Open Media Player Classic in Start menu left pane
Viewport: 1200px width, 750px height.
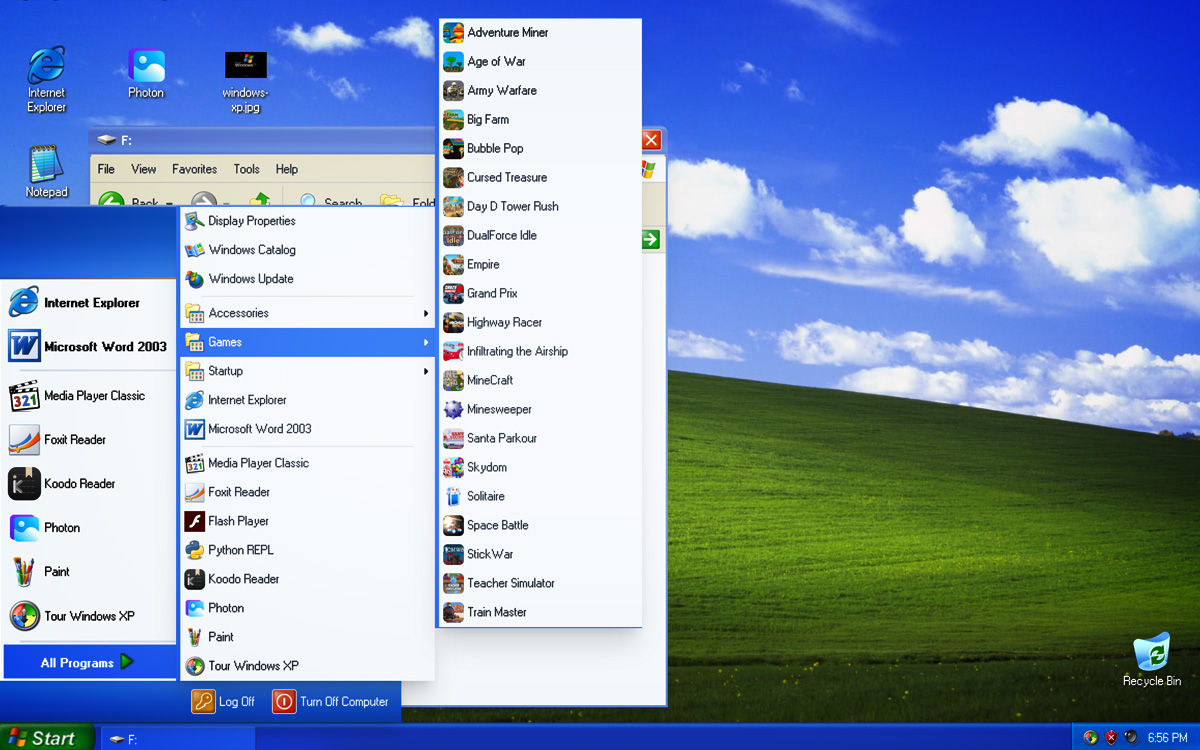[88, 396]
